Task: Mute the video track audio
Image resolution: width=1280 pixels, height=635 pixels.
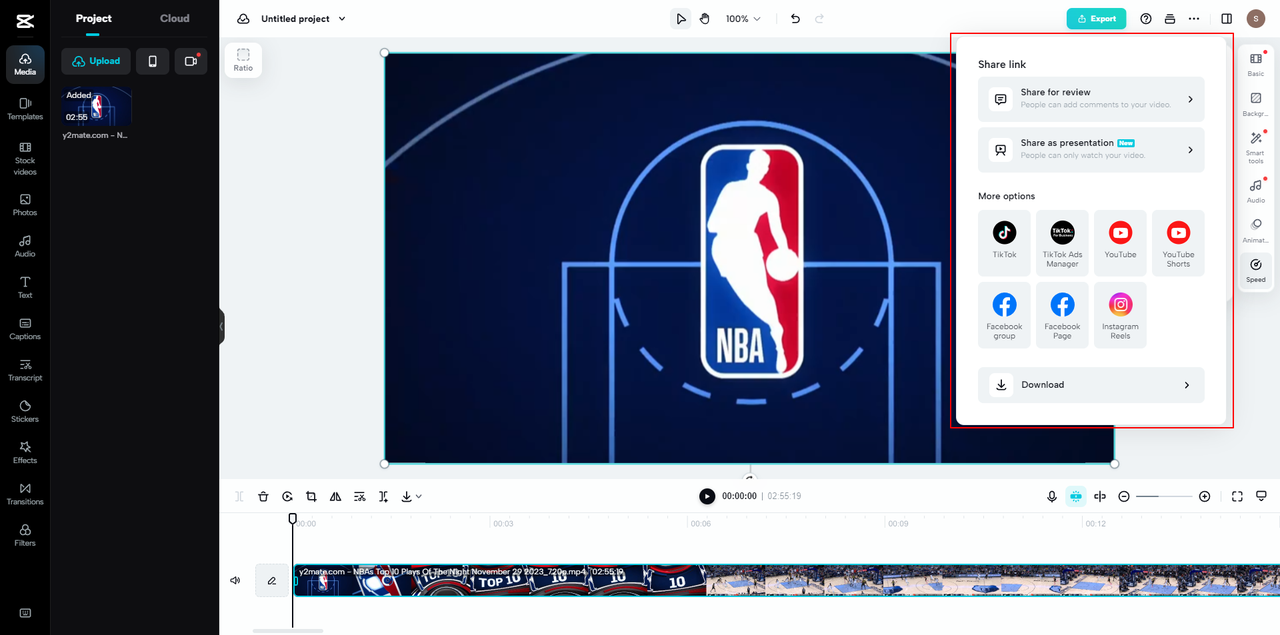Action: pyautogui.click(x=235, y=580)
